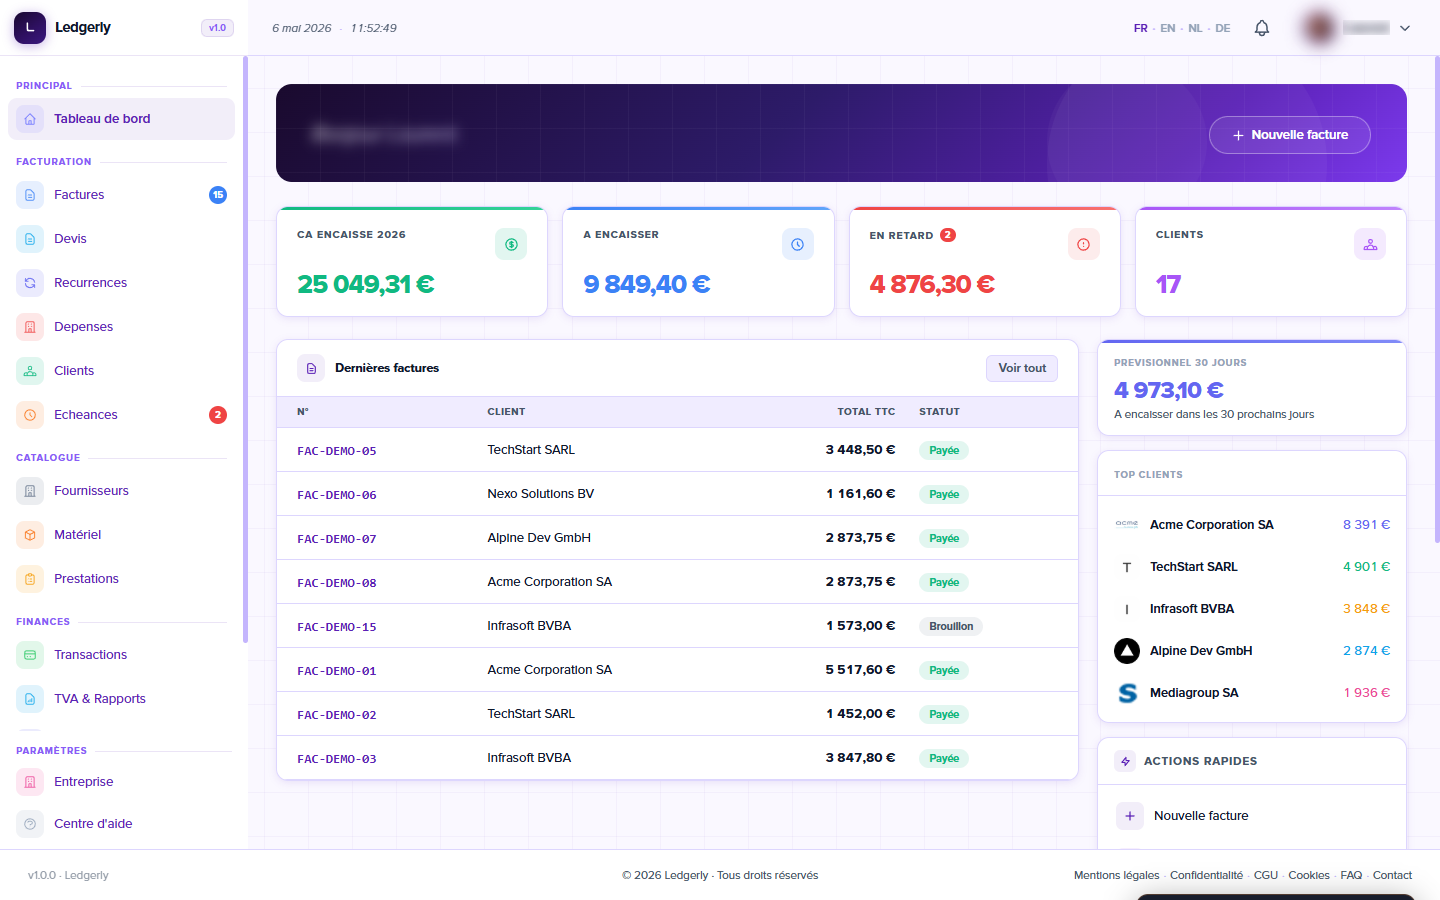The height and width of the screenshot is (900, 1440).
Task: Click the Fournisseurs building icon
Action: click(30, 491)
